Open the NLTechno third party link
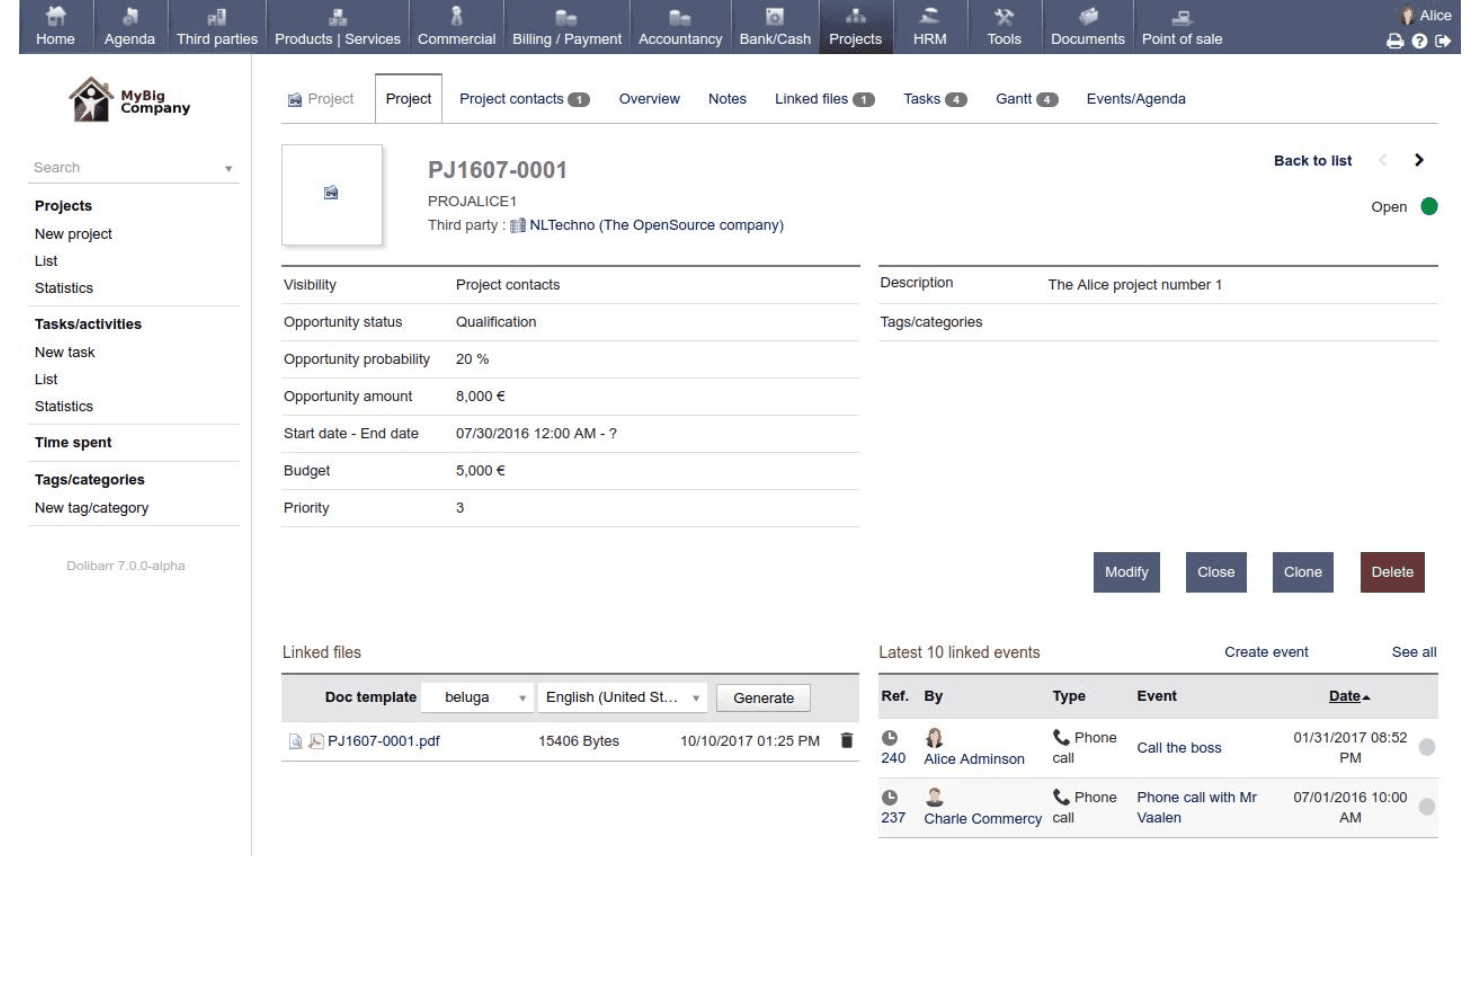The height and width of the screenshot is (987, 1480). click(656, 225)
